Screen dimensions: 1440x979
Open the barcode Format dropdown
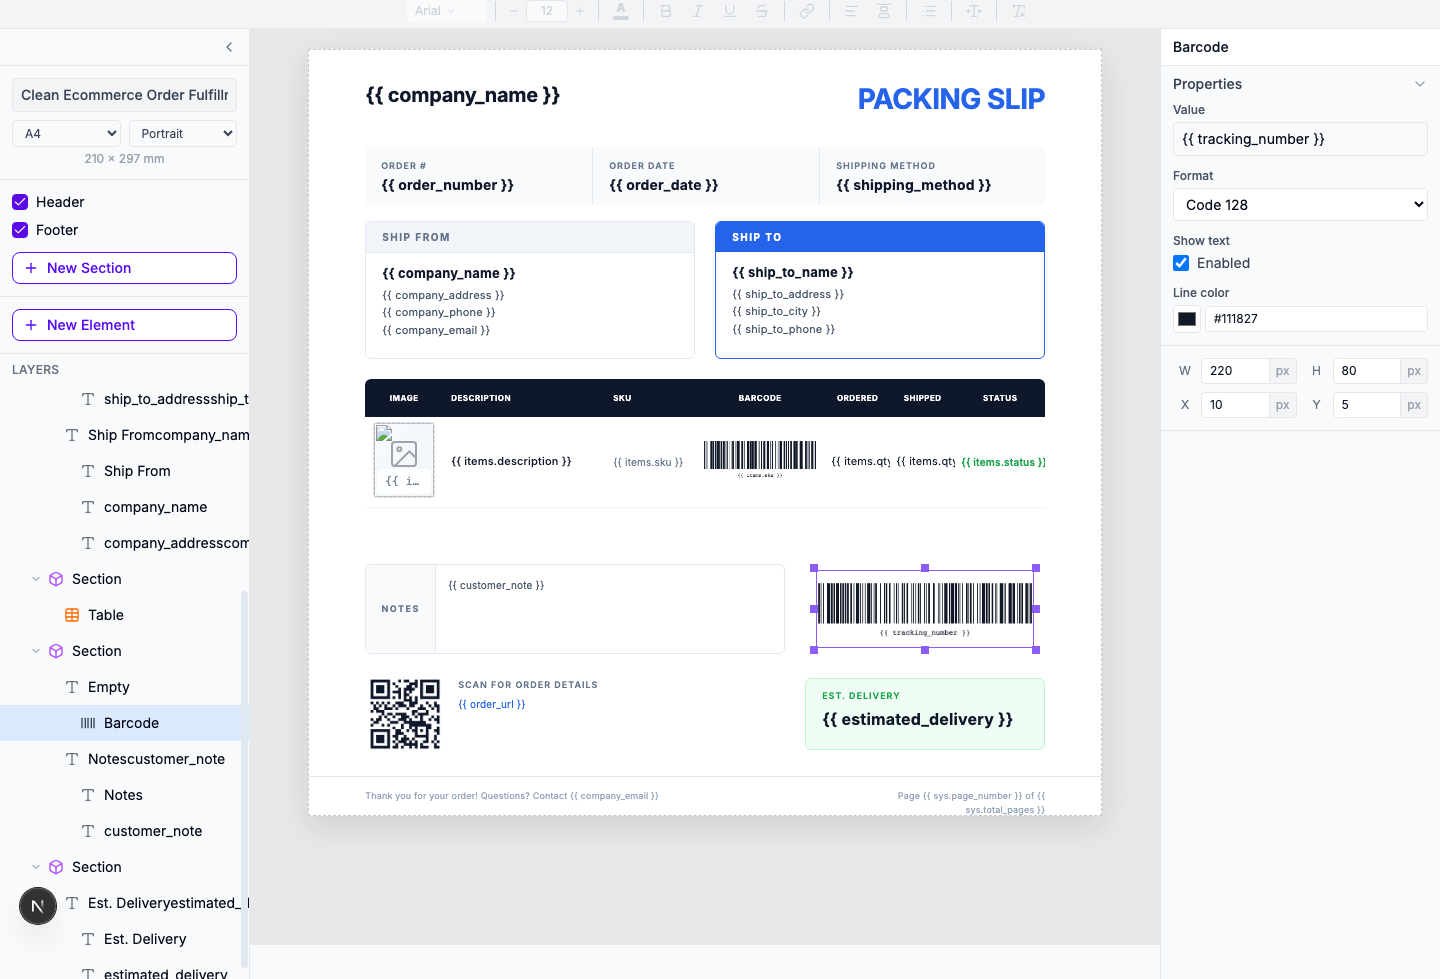tap(1300, 205)
